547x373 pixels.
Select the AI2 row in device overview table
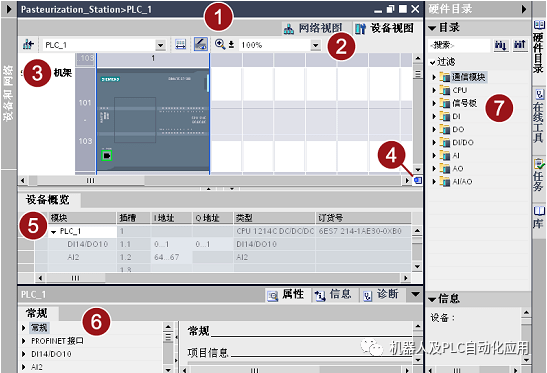223,258
